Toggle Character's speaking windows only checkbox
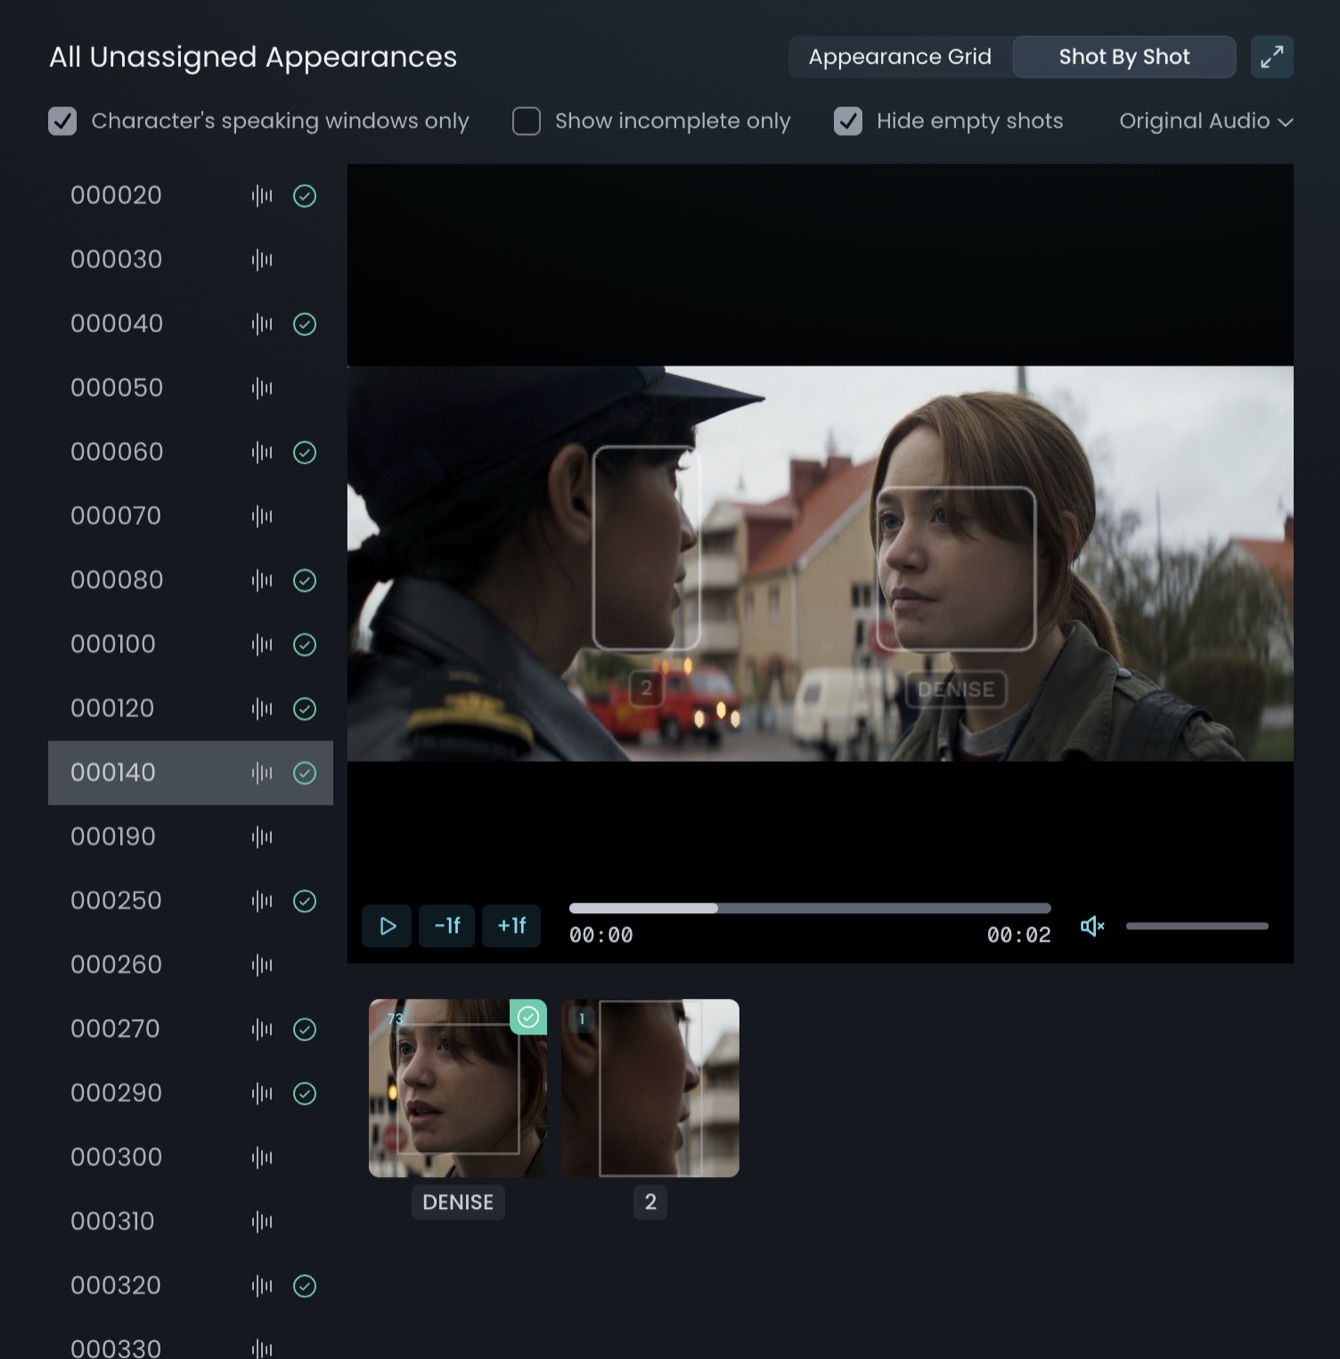The height and width of the screenshot is (1359, 1340). tap(62, 121)
